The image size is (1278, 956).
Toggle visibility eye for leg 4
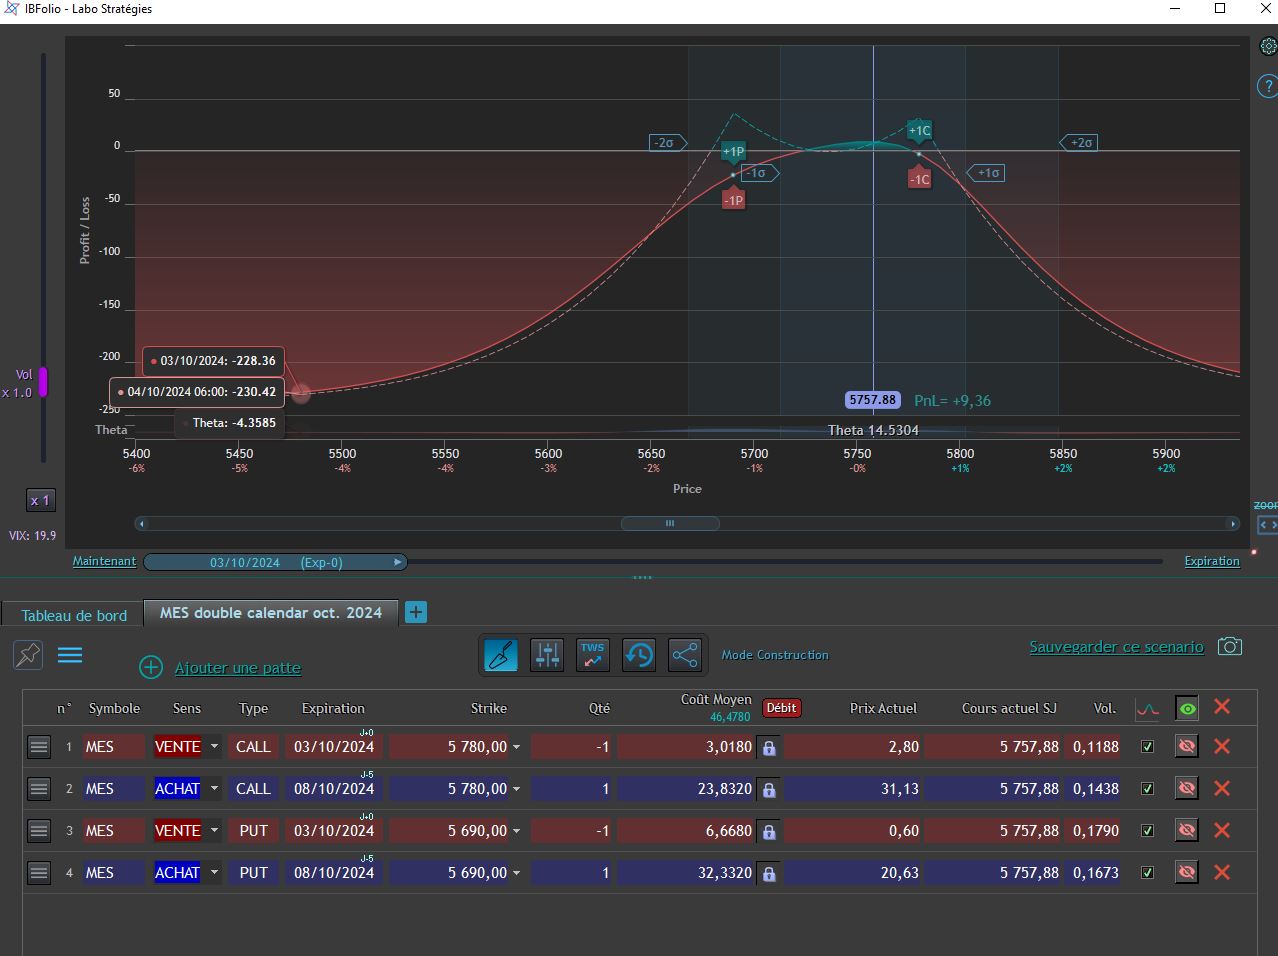1187,872
